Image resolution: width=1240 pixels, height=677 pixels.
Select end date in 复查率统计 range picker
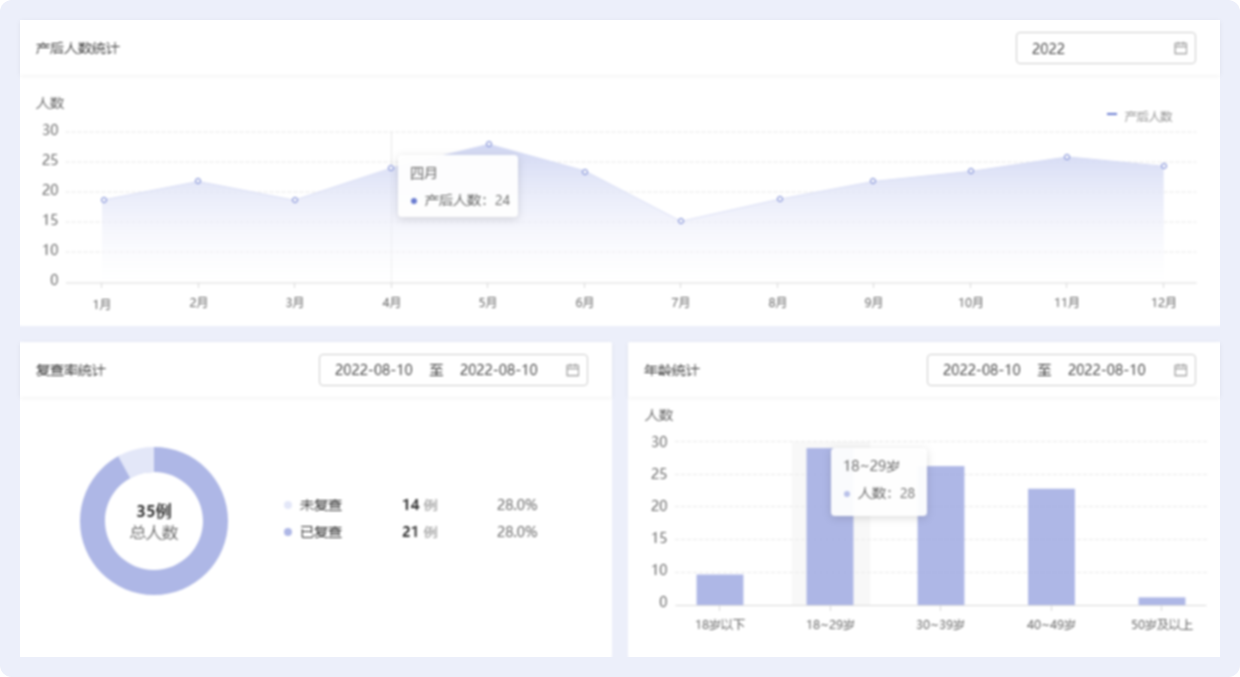tap(498, 370)
